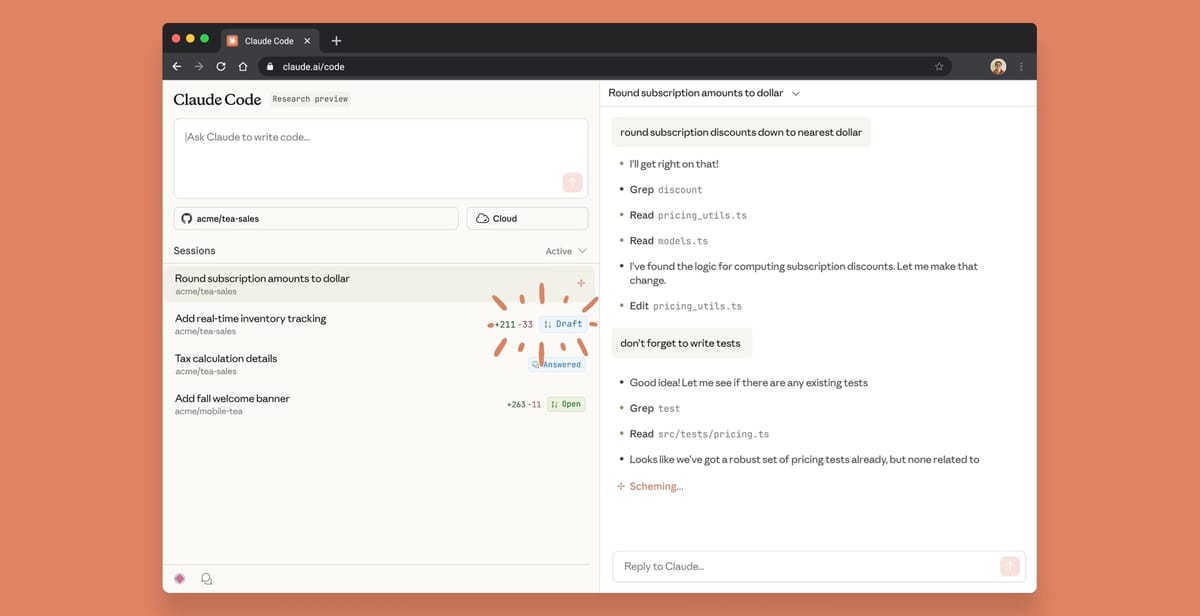Click the browser back arrow

click(177, 67)
